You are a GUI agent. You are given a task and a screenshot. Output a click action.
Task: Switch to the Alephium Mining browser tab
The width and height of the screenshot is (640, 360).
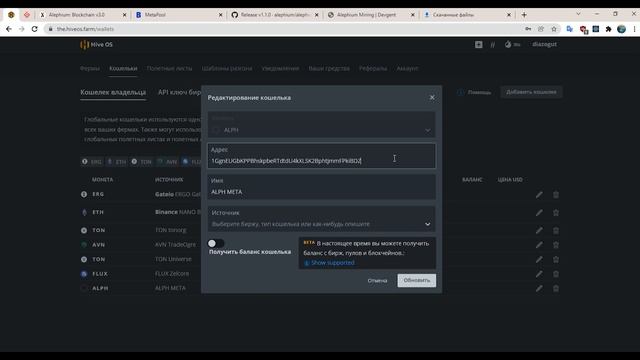point(371,15)
